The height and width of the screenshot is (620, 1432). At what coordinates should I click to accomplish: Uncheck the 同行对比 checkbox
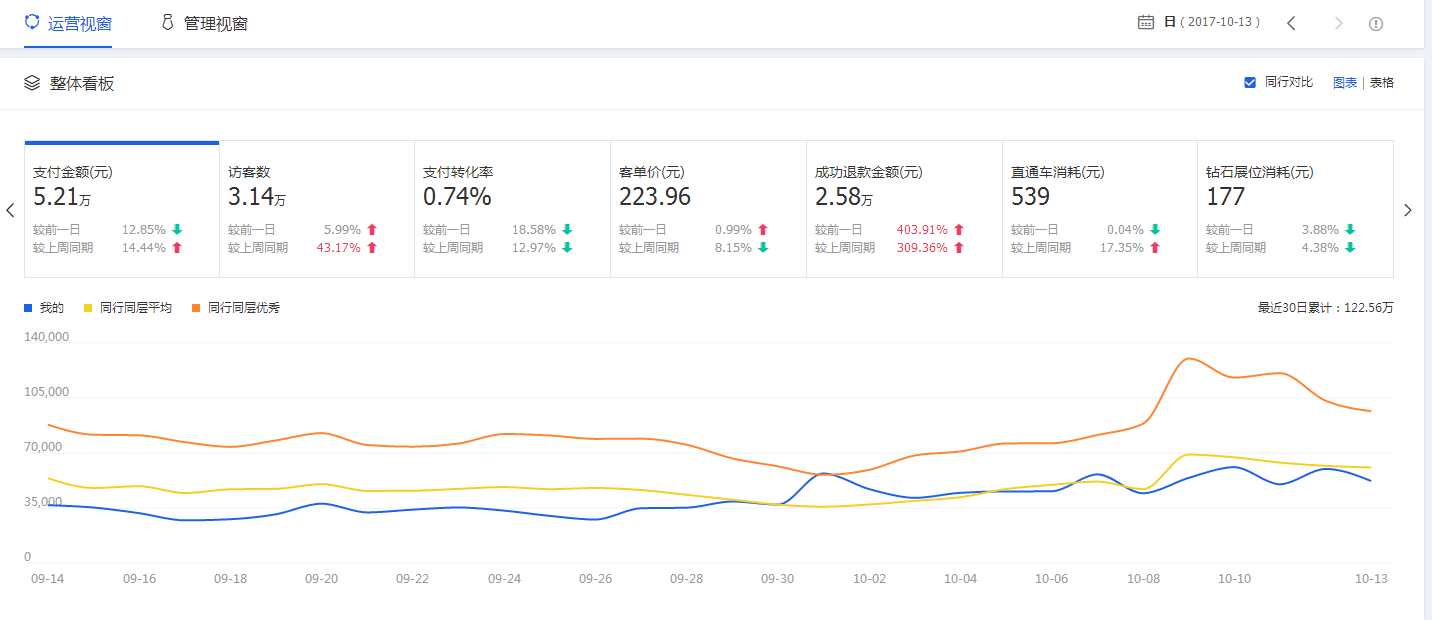point(1250,82)
